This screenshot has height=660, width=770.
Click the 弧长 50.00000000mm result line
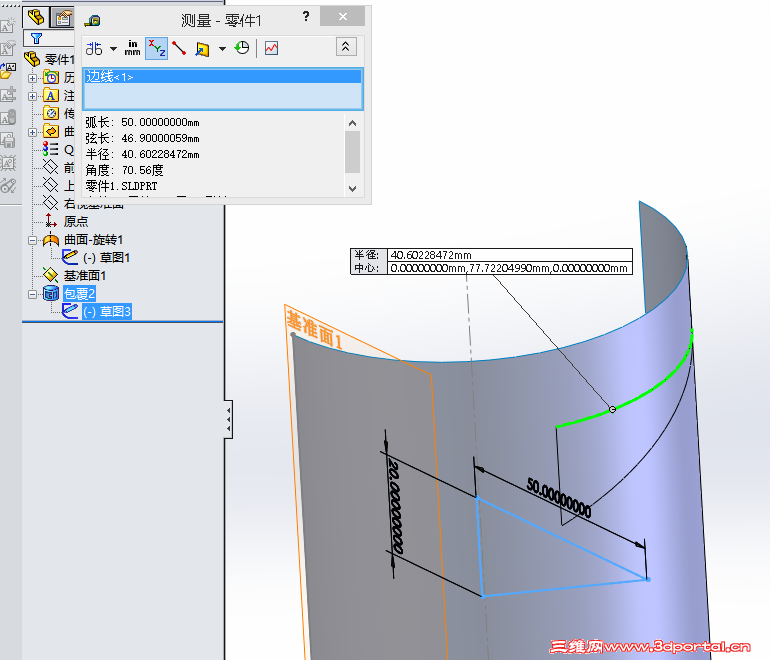(x=142, y=122)
